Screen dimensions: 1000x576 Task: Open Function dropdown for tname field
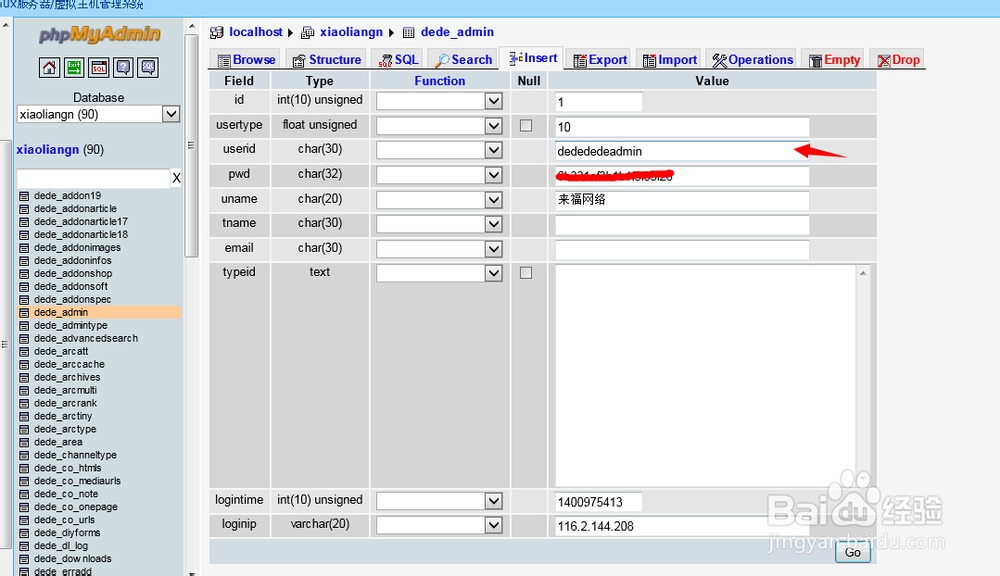(439, 224)
